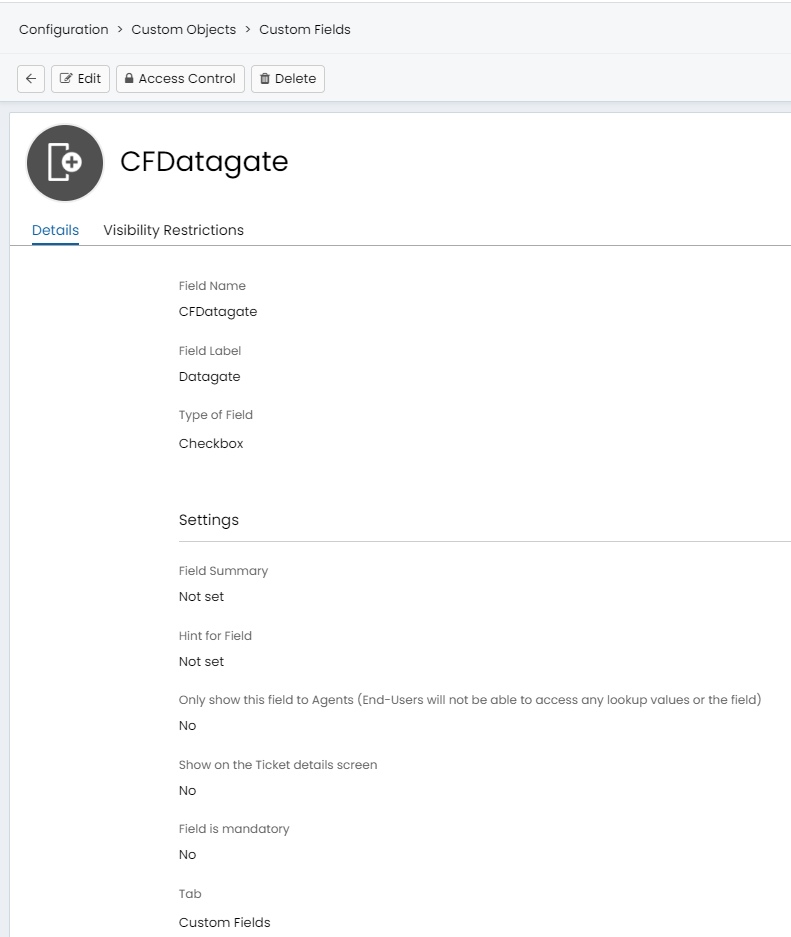Click 'No' under Field is mandatory
Screen dimensions: 791x937
click(187, 855)
